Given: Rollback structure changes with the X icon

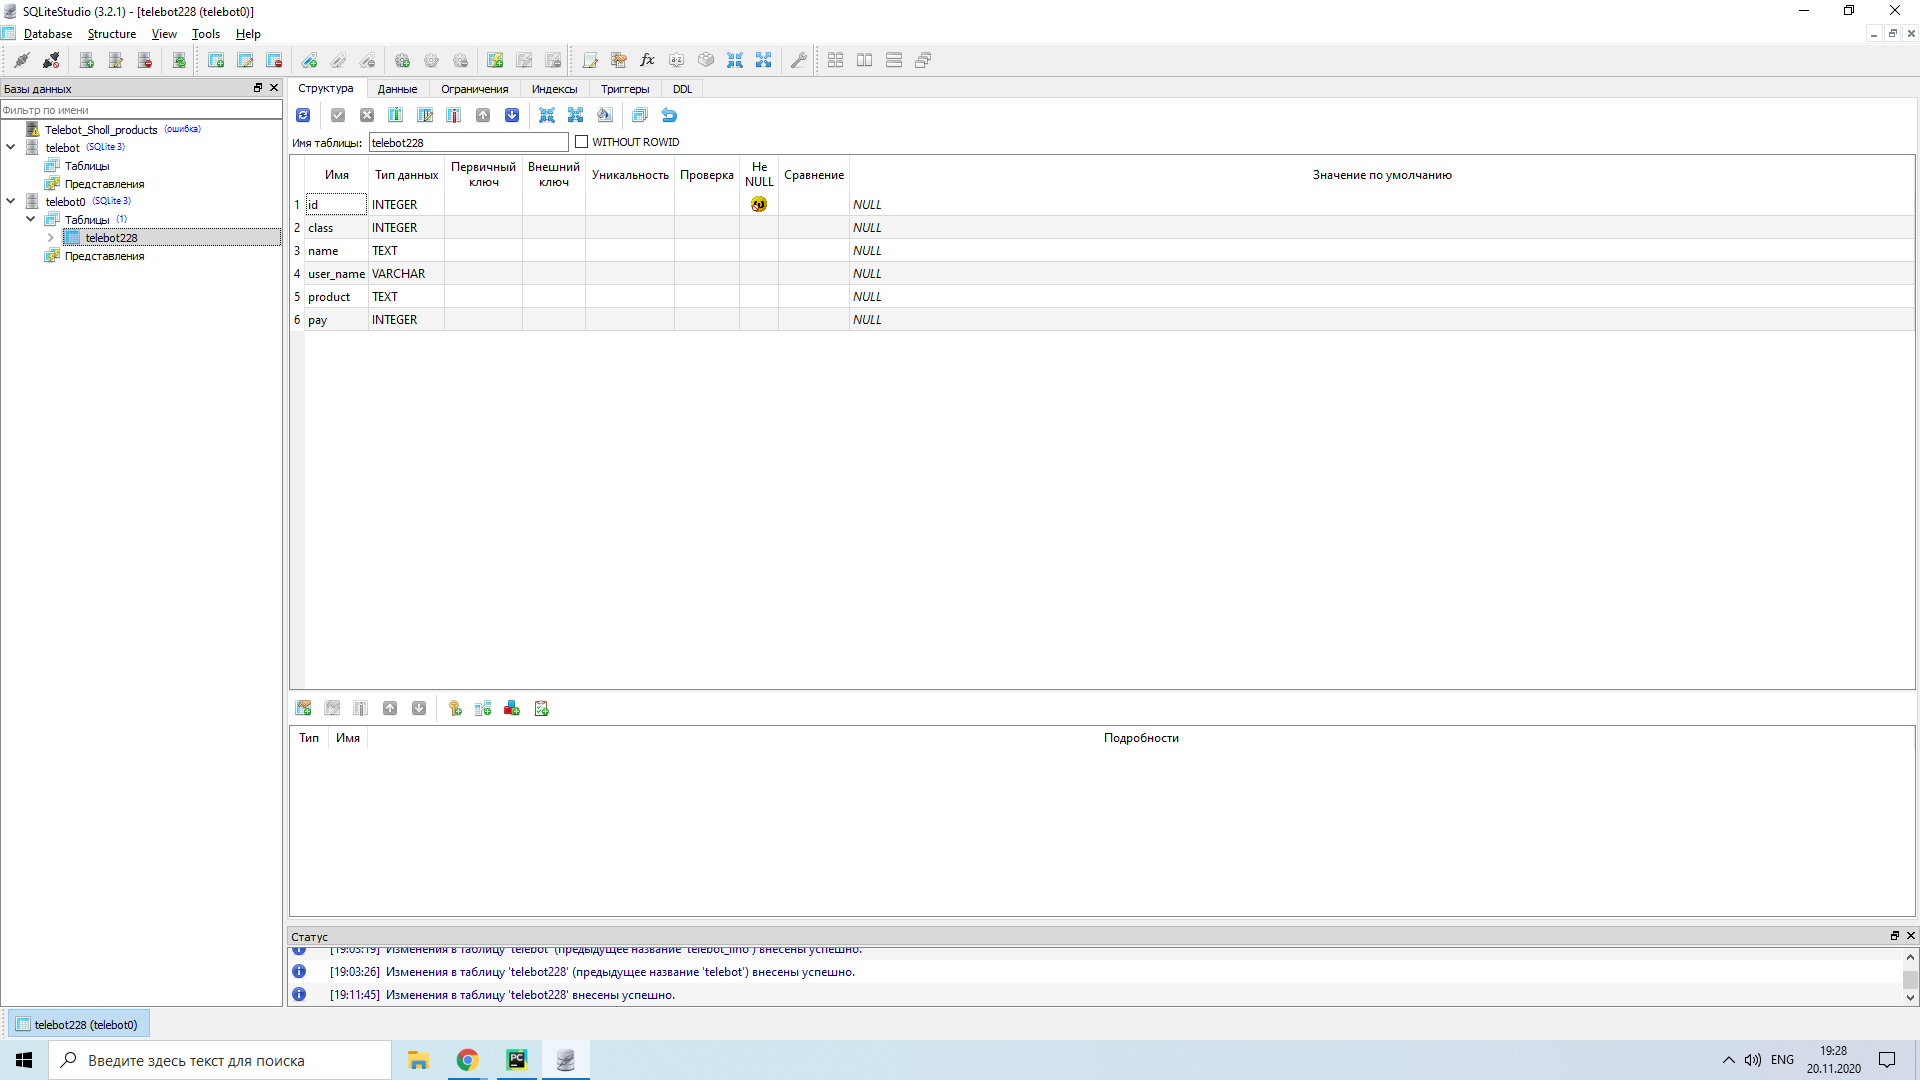Looking at the screenshot, I should pos(367,116).
